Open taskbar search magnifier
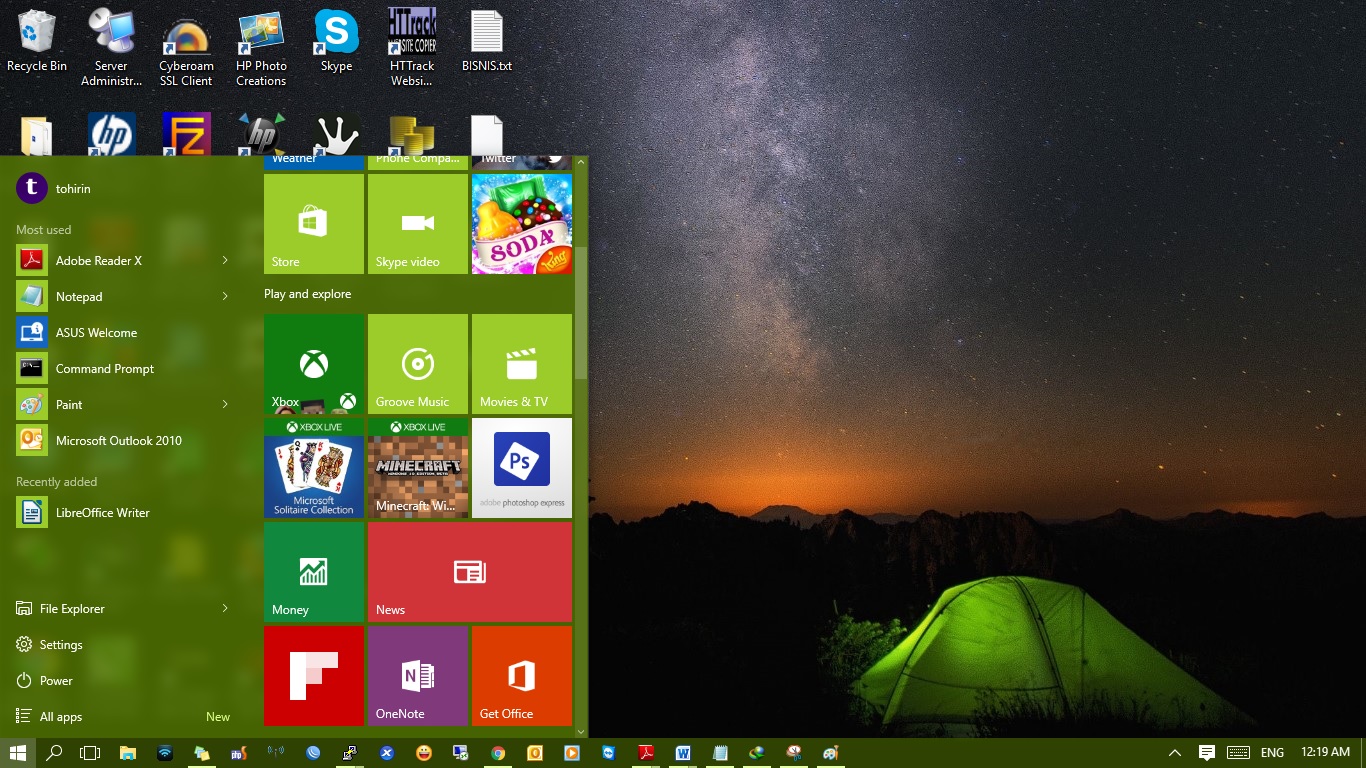Screen dimensions: 1366x768 [54, 753]
